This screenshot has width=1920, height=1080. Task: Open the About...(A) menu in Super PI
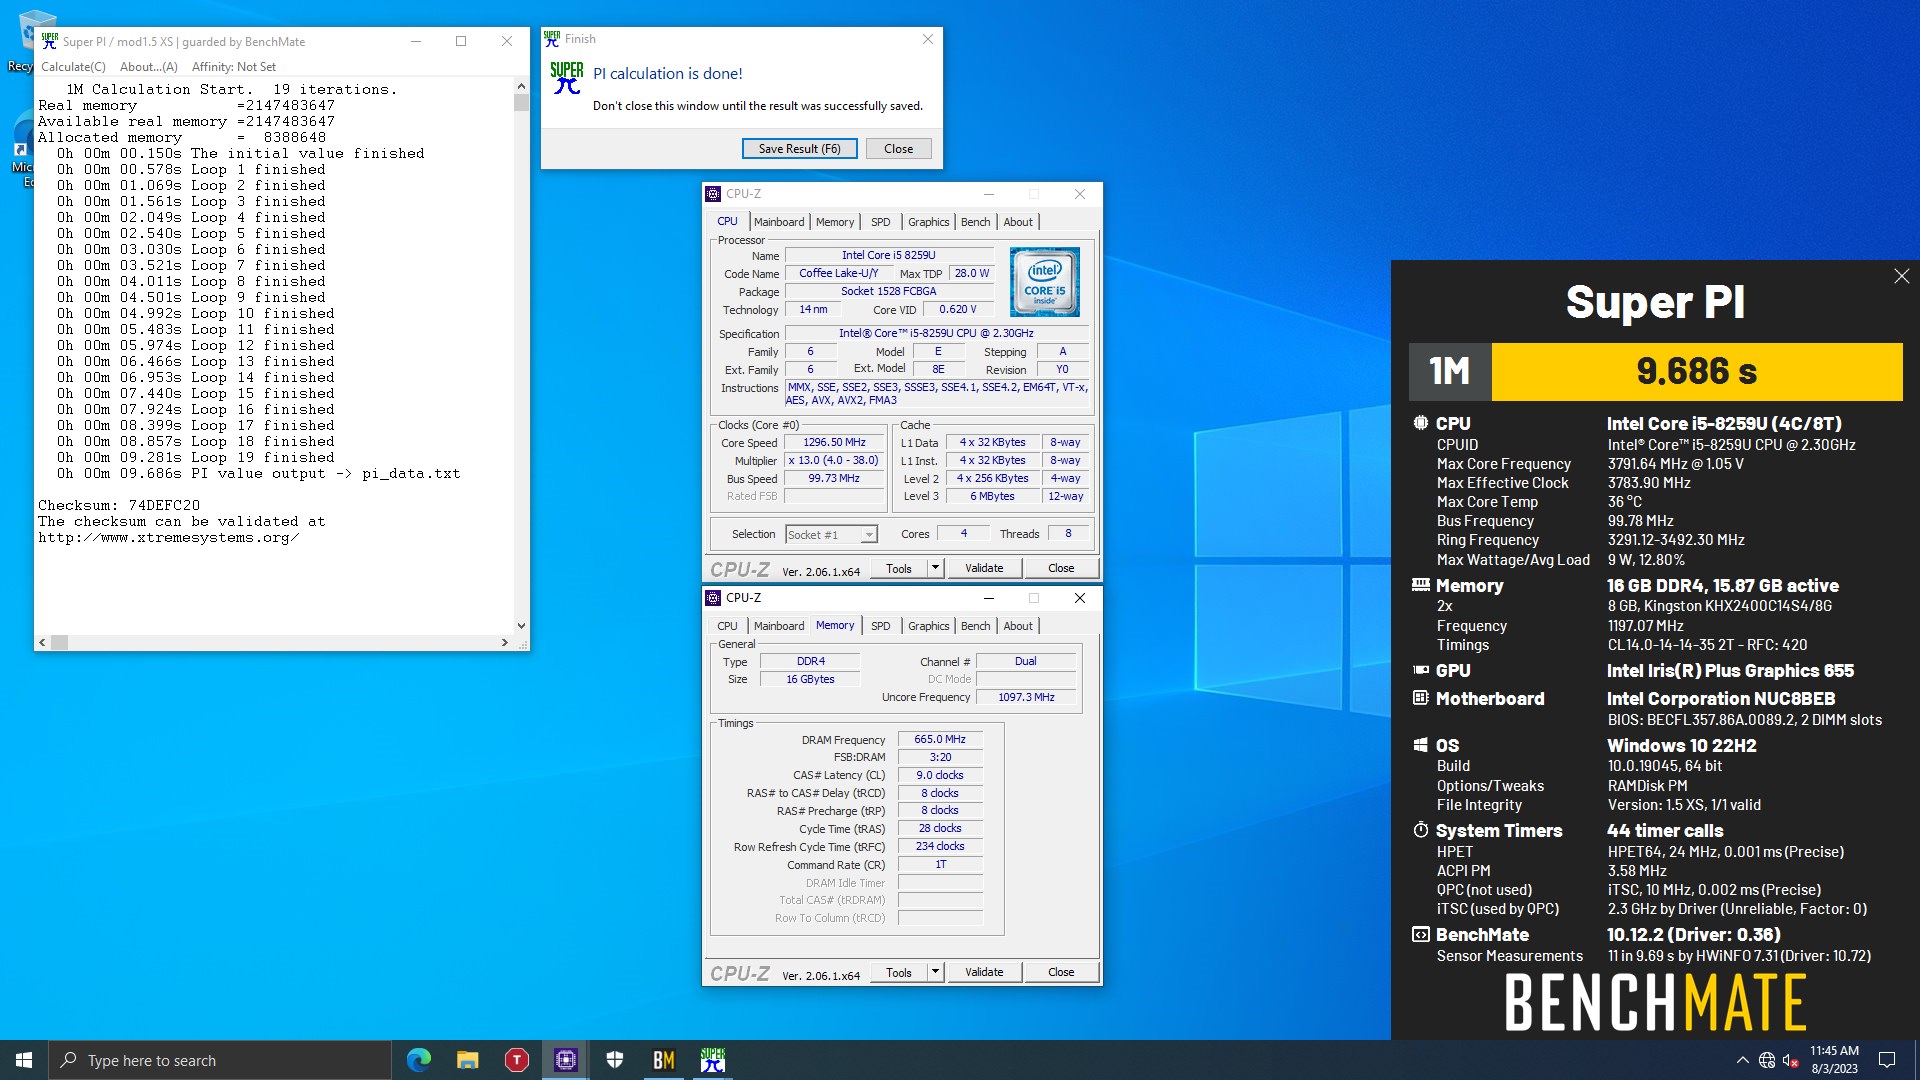pyautogui.click(x=148, y=67)
